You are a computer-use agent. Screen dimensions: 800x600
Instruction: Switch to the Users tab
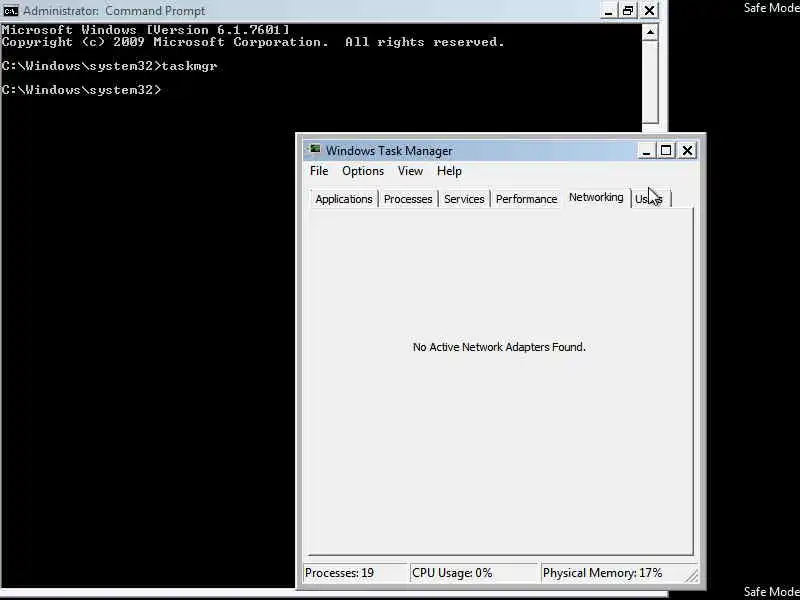650,199
